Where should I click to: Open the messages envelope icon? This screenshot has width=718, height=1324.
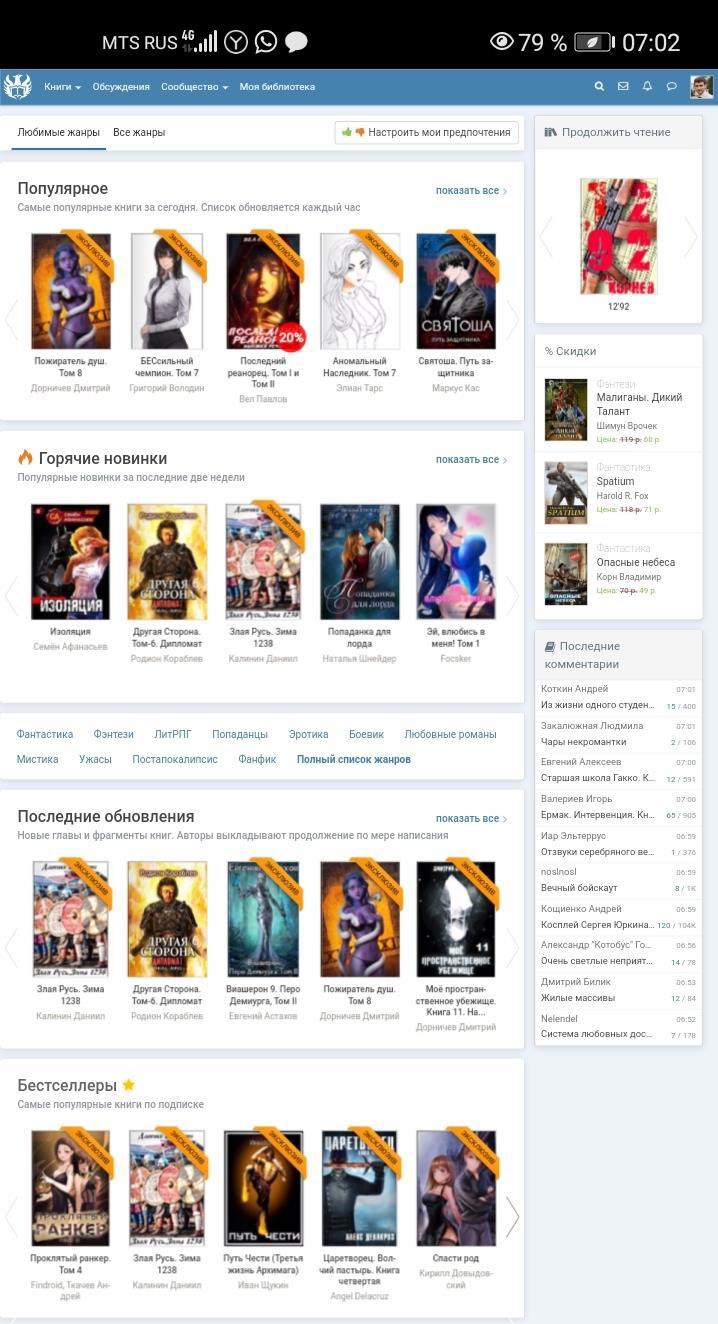[623, 87]
